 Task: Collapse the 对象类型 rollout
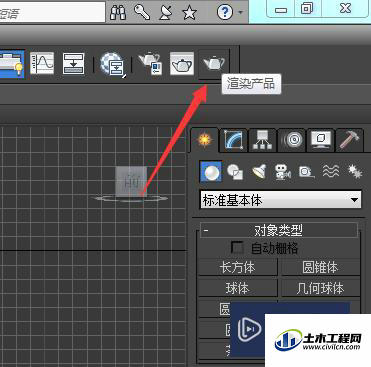pos(279,230)
